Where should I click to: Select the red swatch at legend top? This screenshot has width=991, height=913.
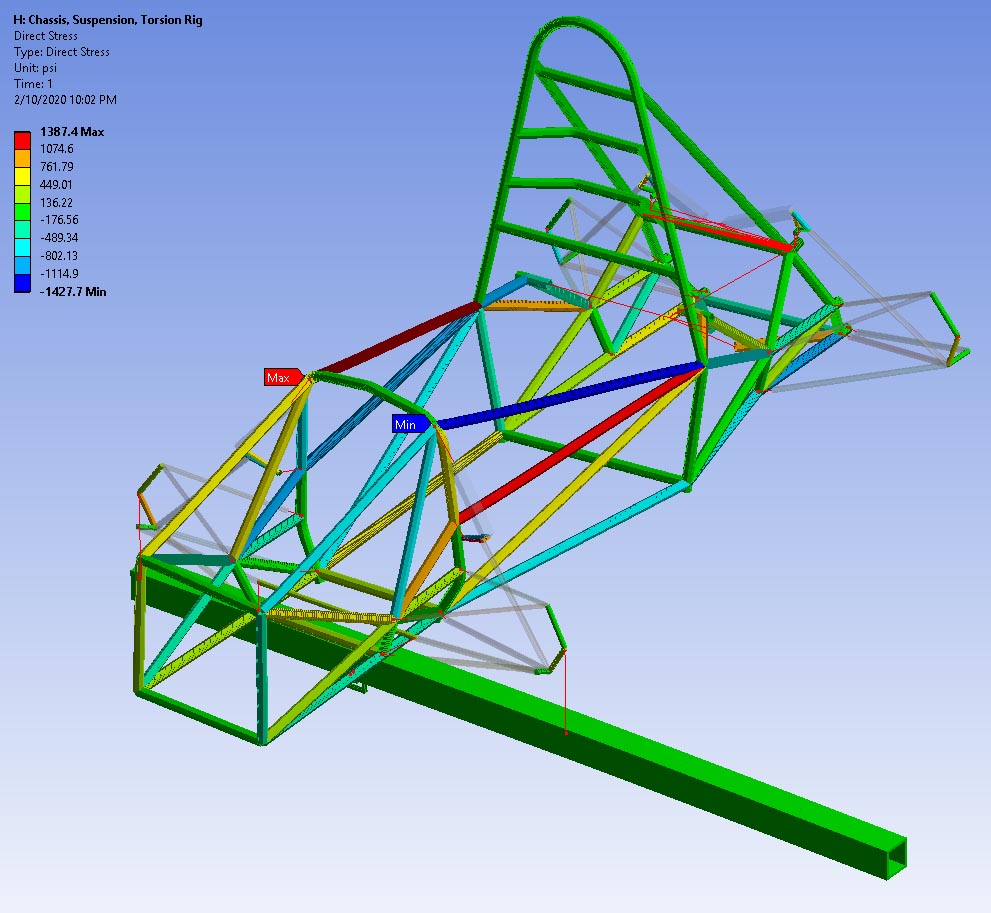click(x=22, y=140)
